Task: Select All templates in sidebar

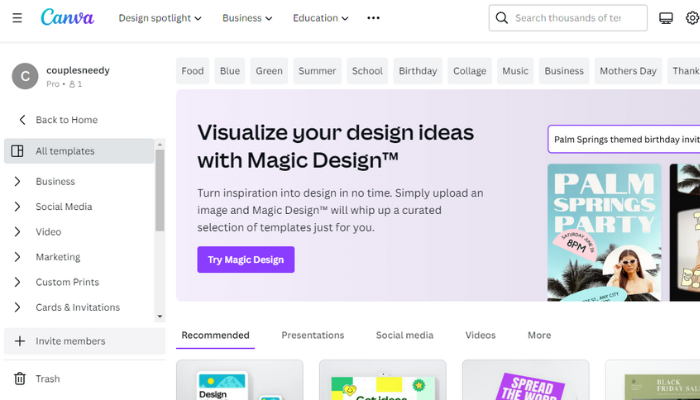Action: click(x=79, y=151)
